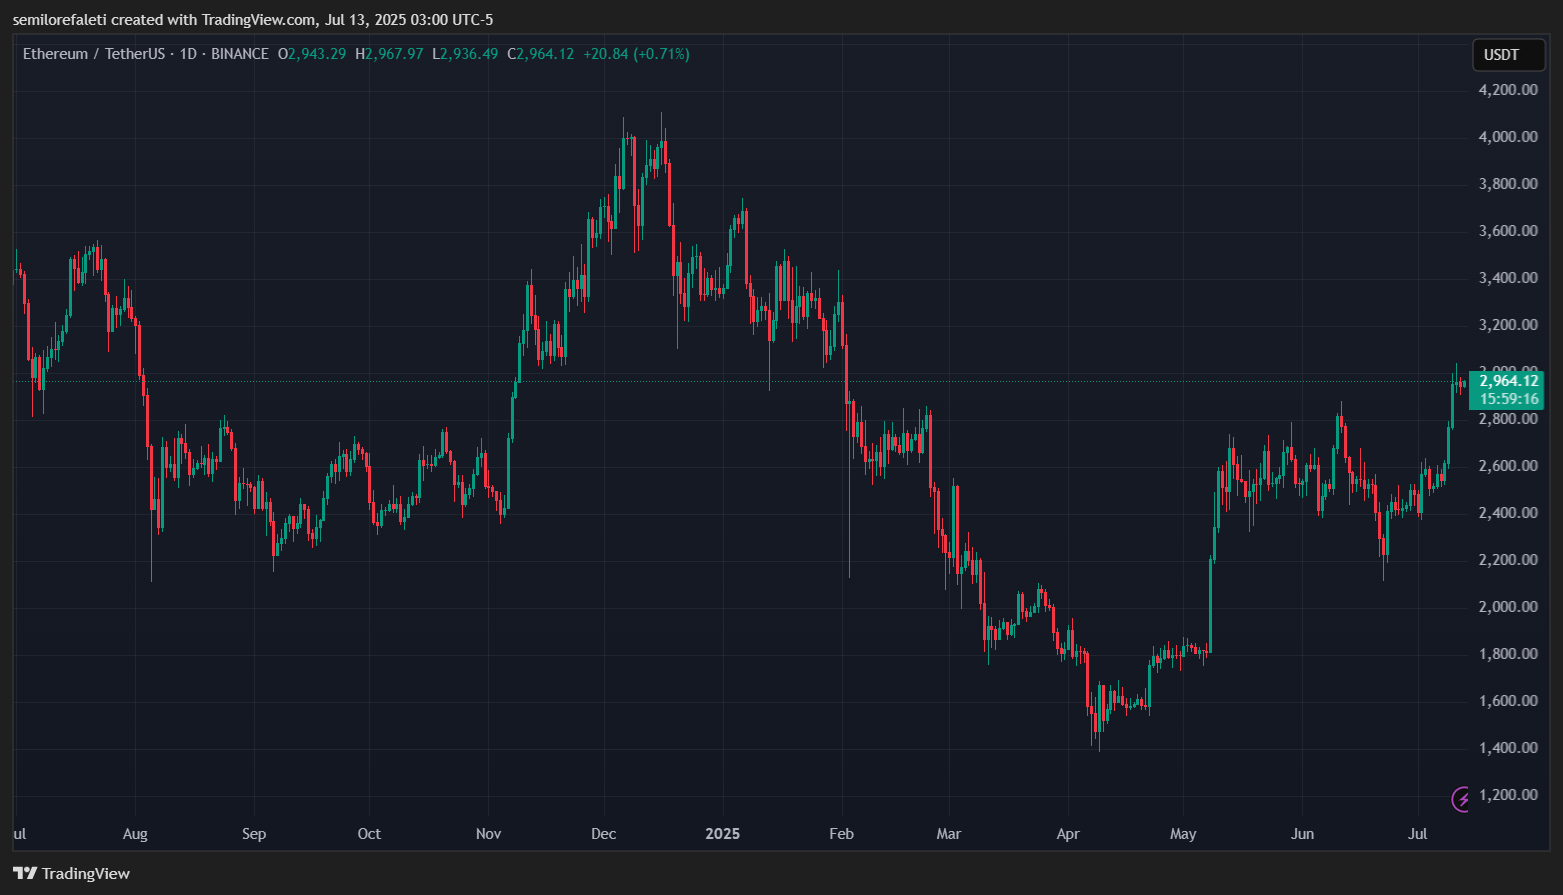Click the purple lightning bolt icon

1460,798
